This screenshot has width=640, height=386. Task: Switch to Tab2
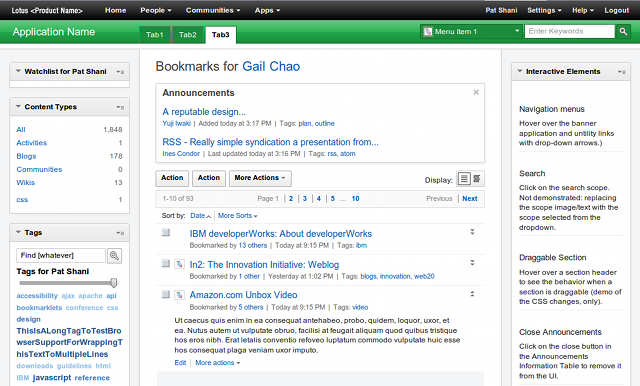pos(188,35)
